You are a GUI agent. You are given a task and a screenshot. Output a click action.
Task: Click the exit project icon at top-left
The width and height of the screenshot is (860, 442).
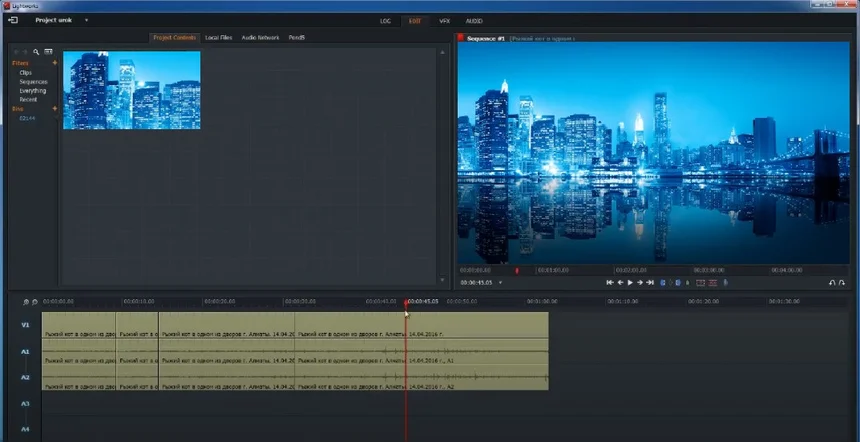[13, 20]
